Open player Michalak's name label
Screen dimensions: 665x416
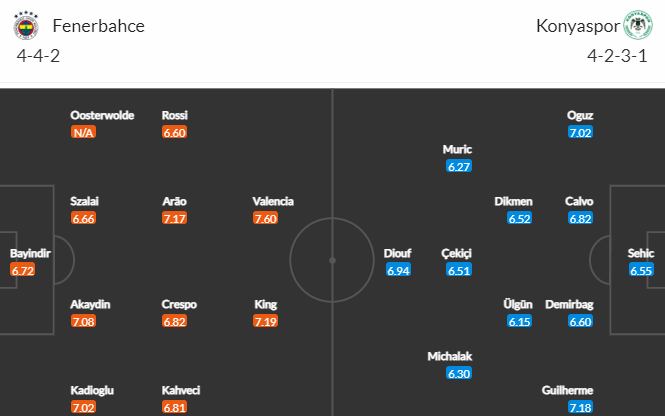450,356
